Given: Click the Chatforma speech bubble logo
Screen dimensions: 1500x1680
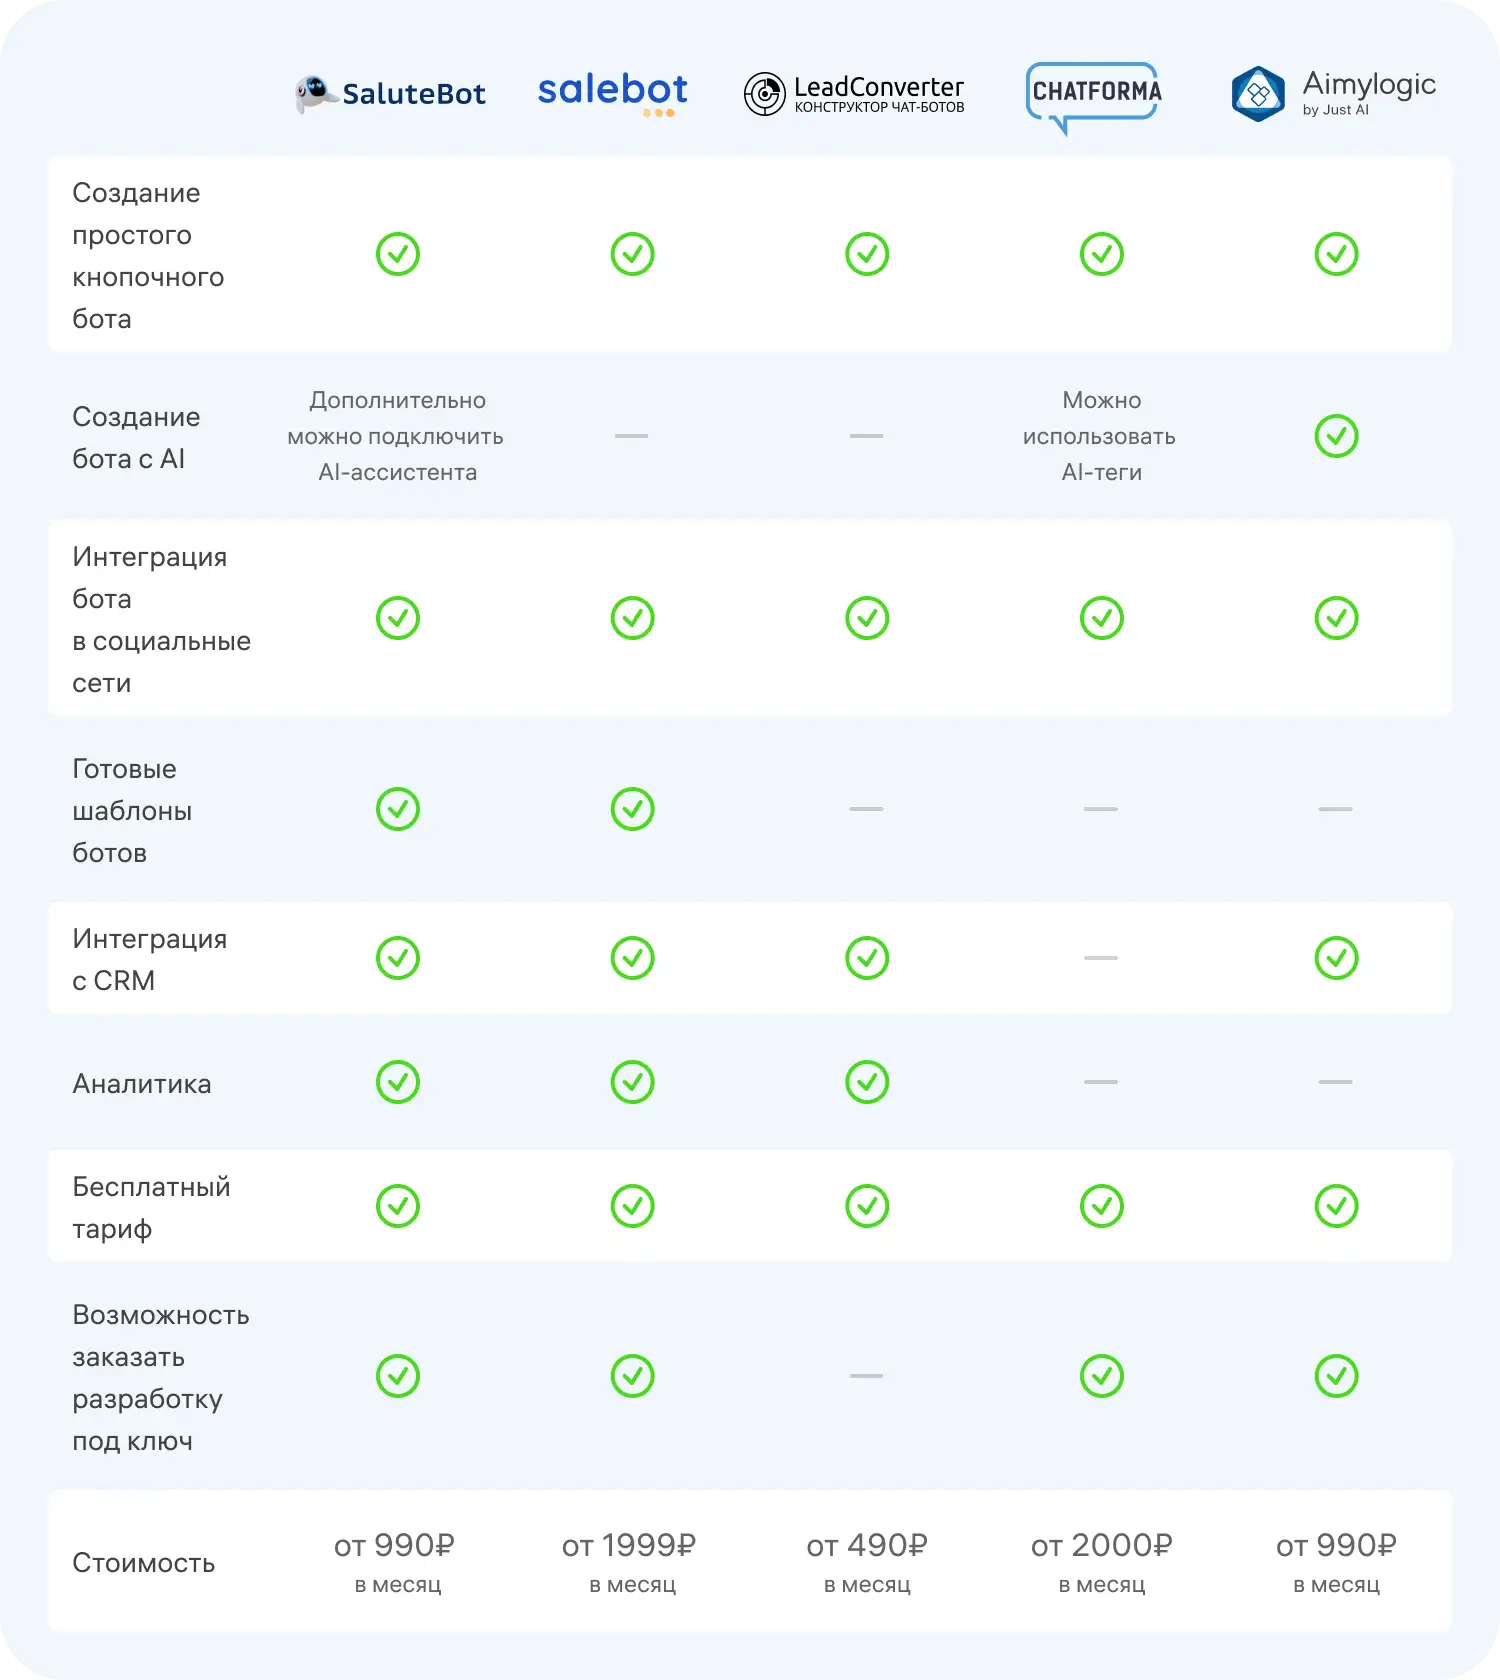Looking at the screenshot, I should [1095, 95].
